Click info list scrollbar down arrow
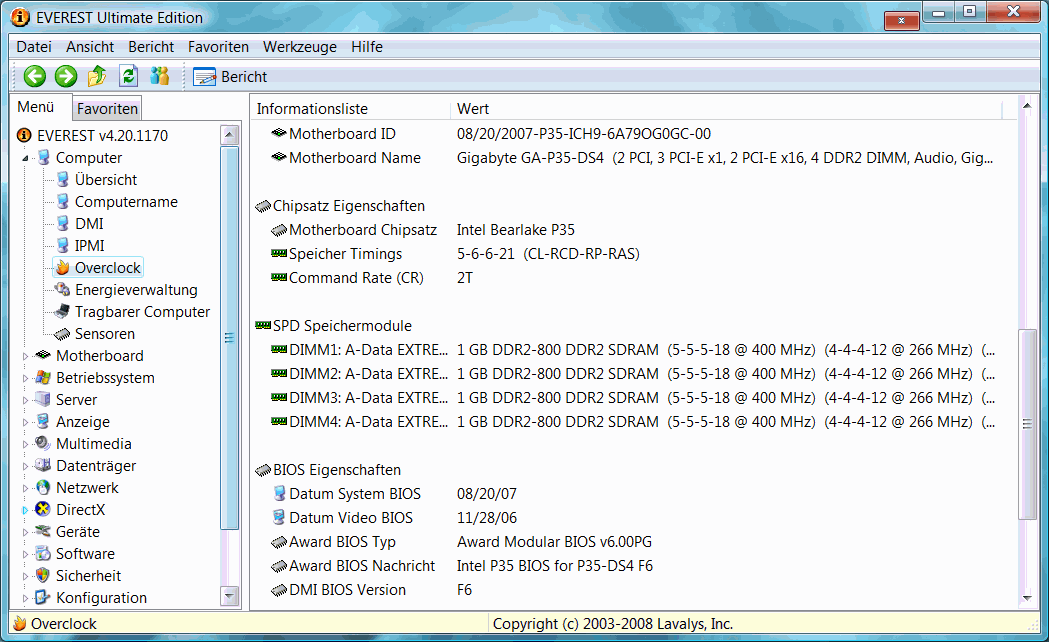This screenshot has height=642, width=1049. click(x=1027, y=599)
